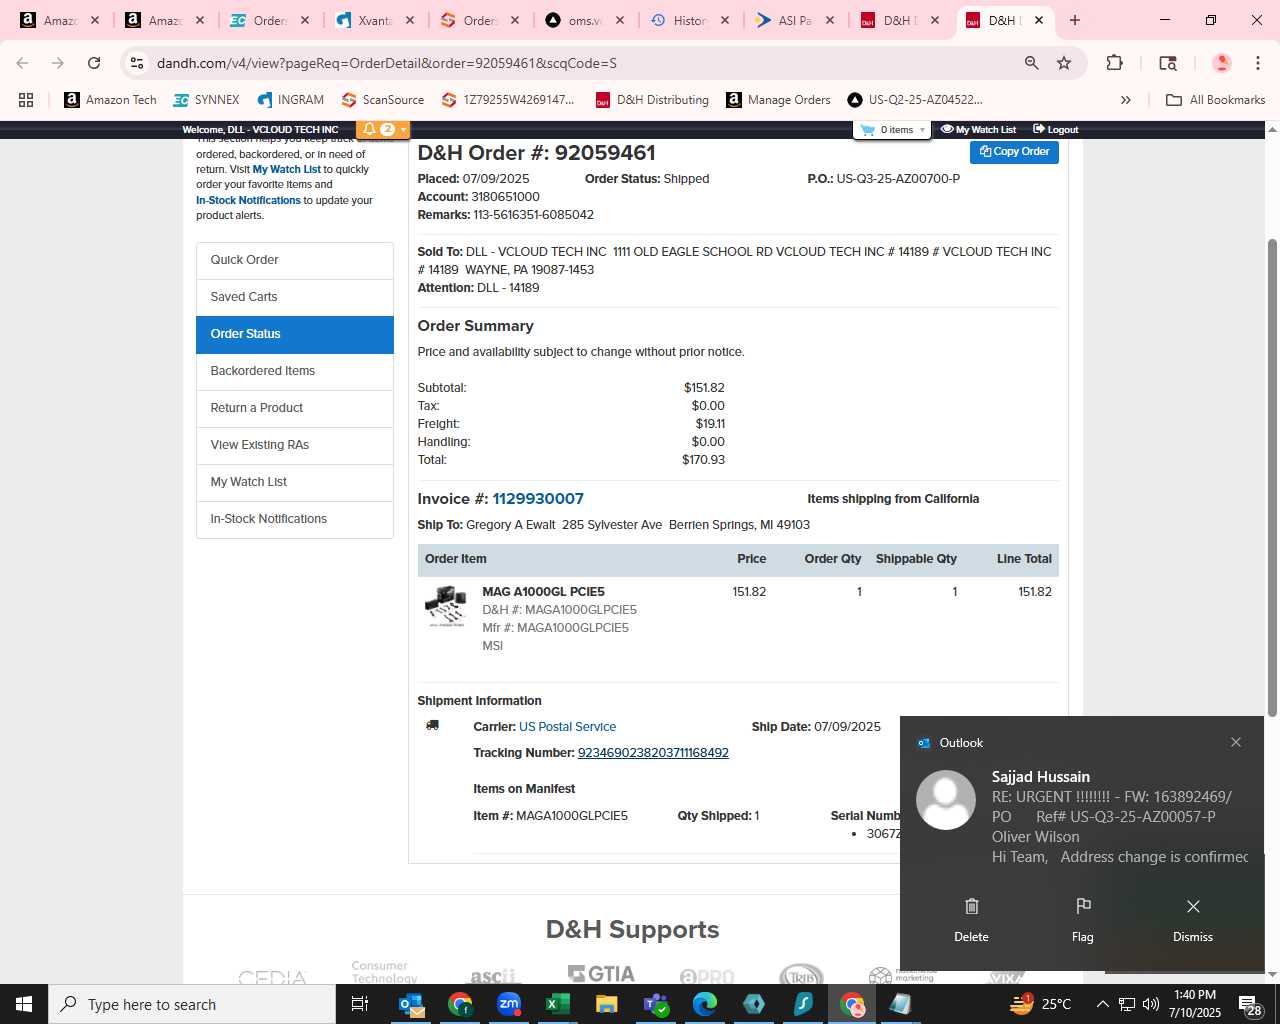Flag the Outlook email notification
The width and height of the screenshot is (1280, 1024).
click(x=1083, y=920)
